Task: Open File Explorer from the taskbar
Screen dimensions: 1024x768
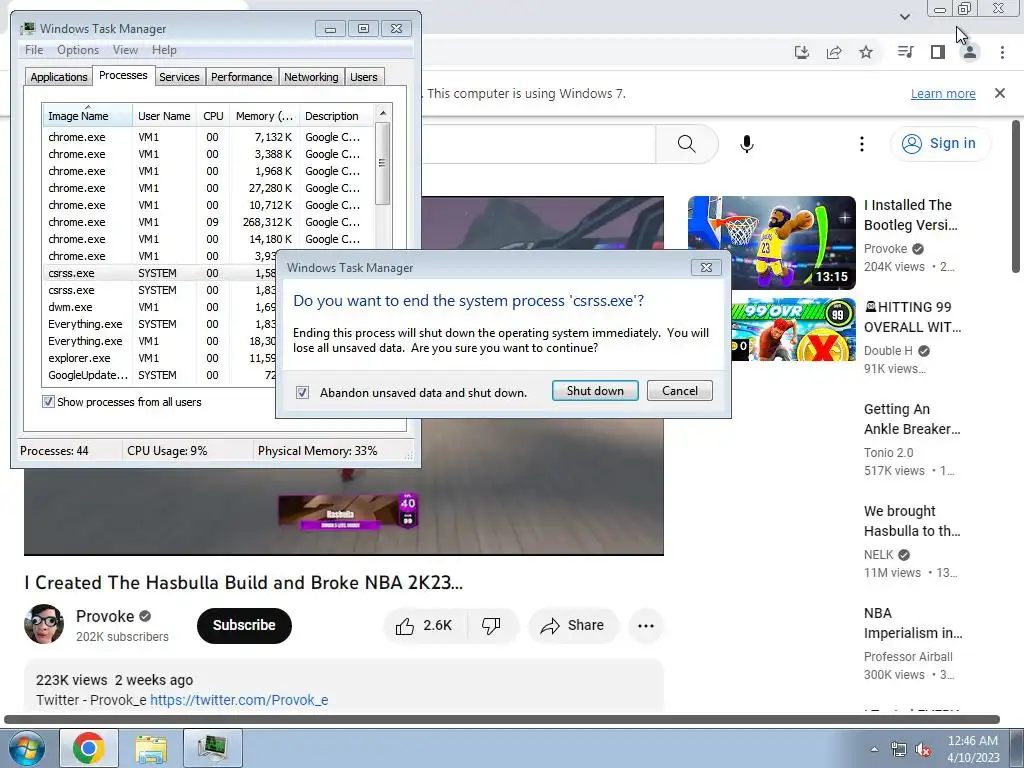Action: (151, 748)
